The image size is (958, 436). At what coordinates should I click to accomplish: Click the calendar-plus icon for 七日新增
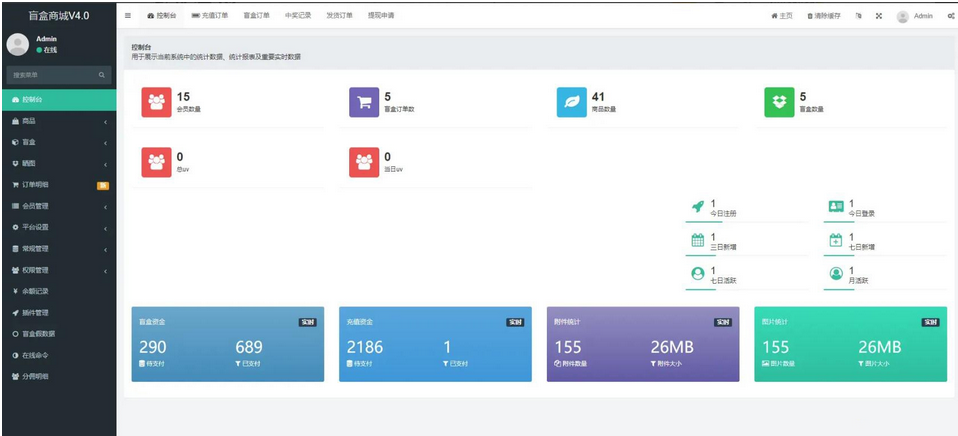[836, 241]
